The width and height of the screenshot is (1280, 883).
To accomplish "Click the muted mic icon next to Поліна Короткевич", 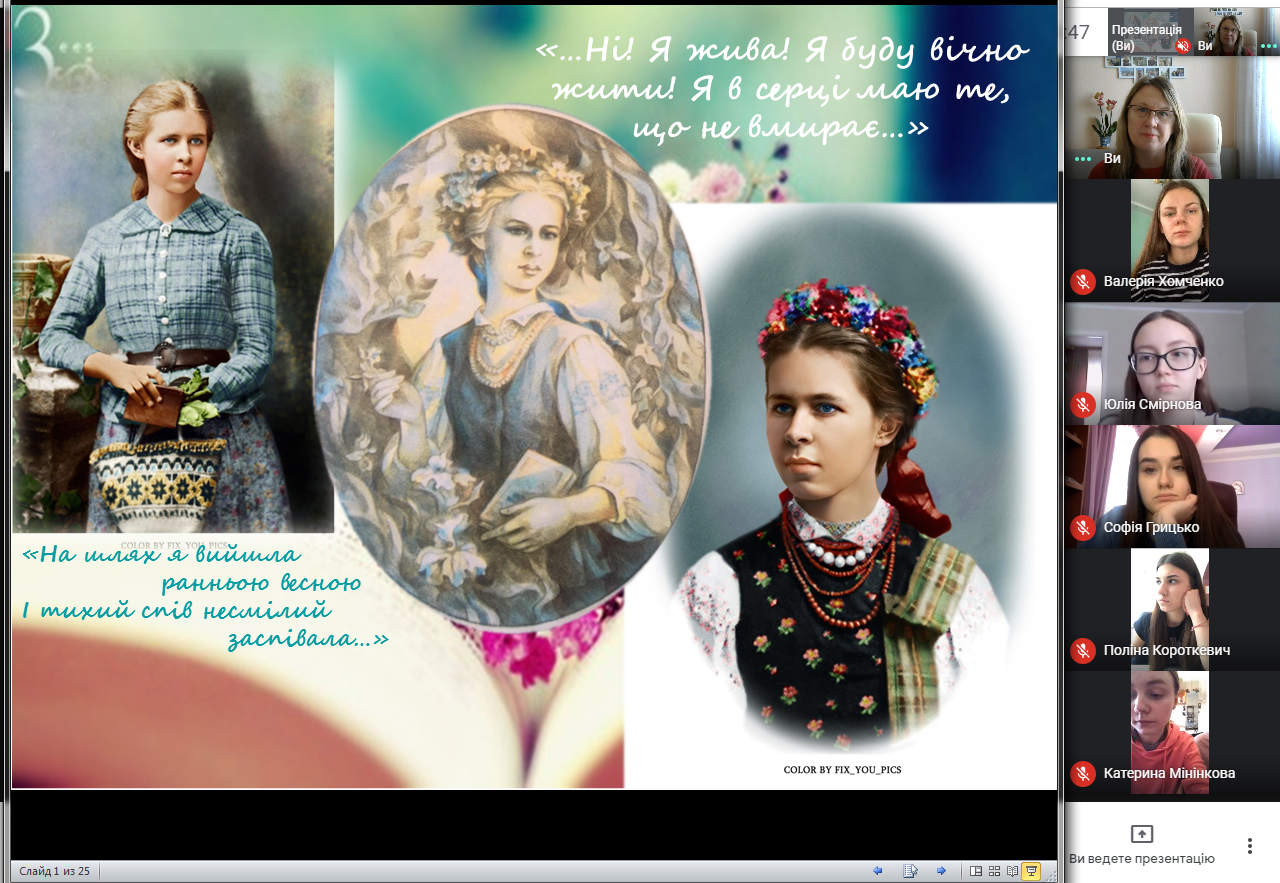I will point(1083,651).
